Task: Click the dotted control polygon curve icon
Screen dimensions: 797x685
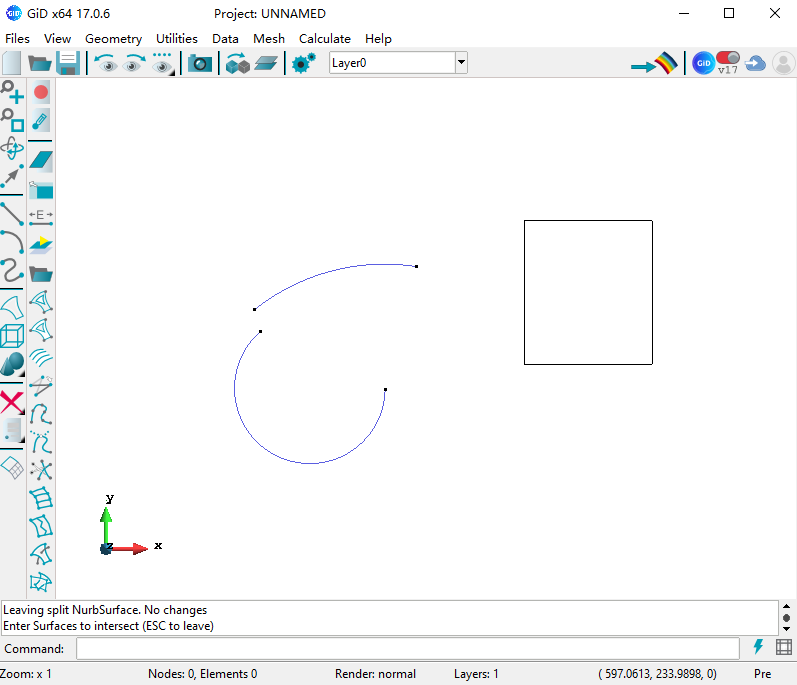Action: coord(41,442)
